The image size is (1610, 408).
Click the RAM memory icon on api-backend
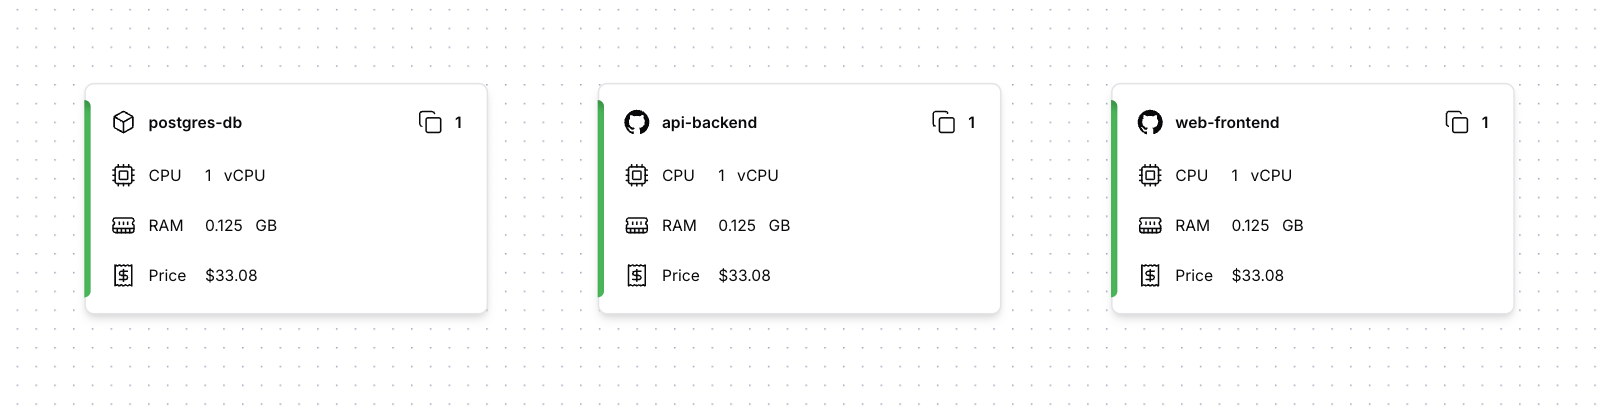tap(636, 225)
